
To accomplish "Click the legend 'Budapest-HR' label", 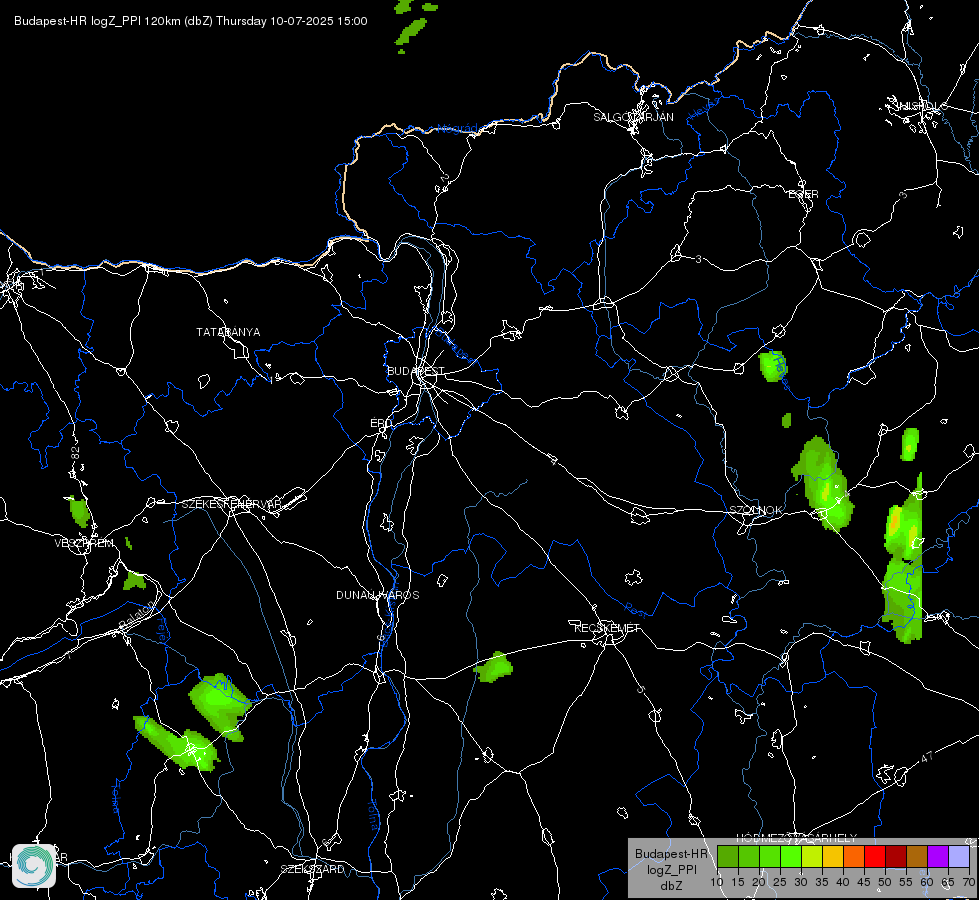I will click(x=671, y=854).
